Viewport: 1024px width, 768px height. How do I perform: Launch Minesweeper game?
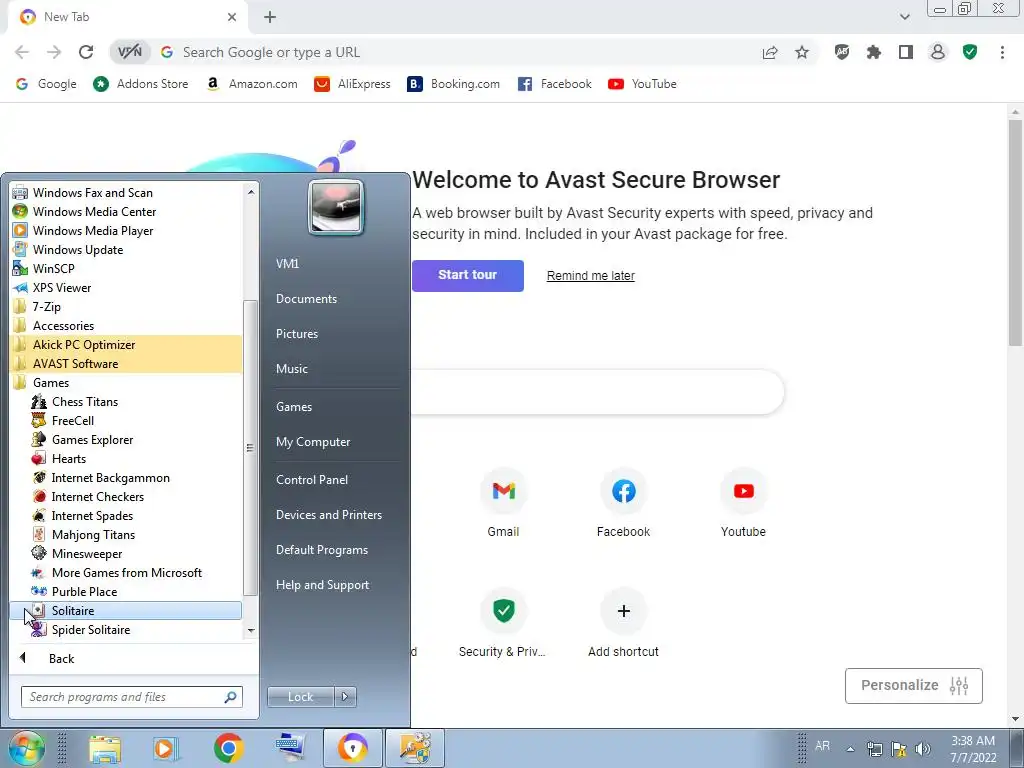coord(125,553)
